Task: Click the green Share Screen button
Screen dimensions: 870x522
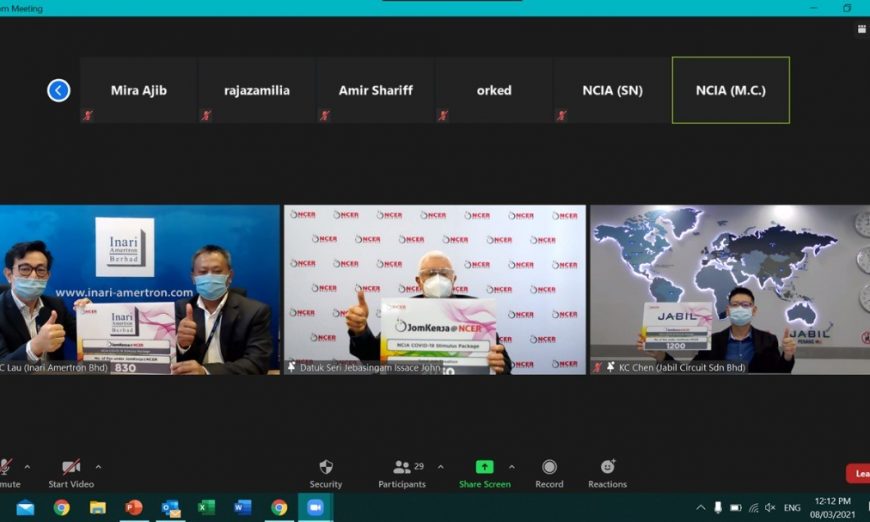Action: coord(484,473)
